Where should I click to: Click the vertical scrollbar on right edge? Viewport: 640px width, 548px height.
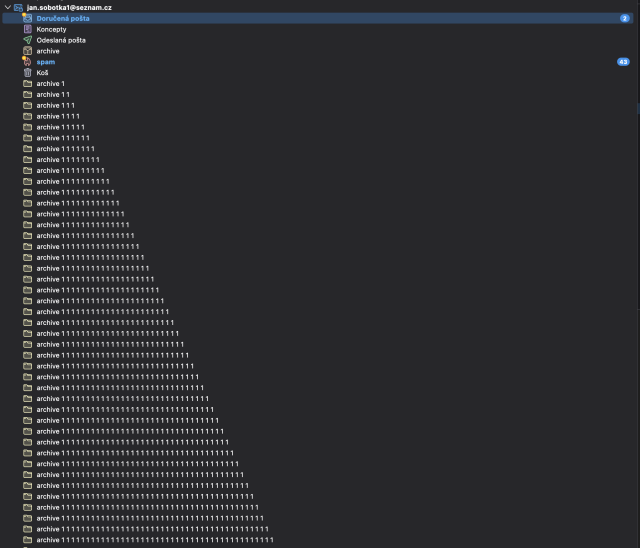pyautogui.click(x=637, y=105)
